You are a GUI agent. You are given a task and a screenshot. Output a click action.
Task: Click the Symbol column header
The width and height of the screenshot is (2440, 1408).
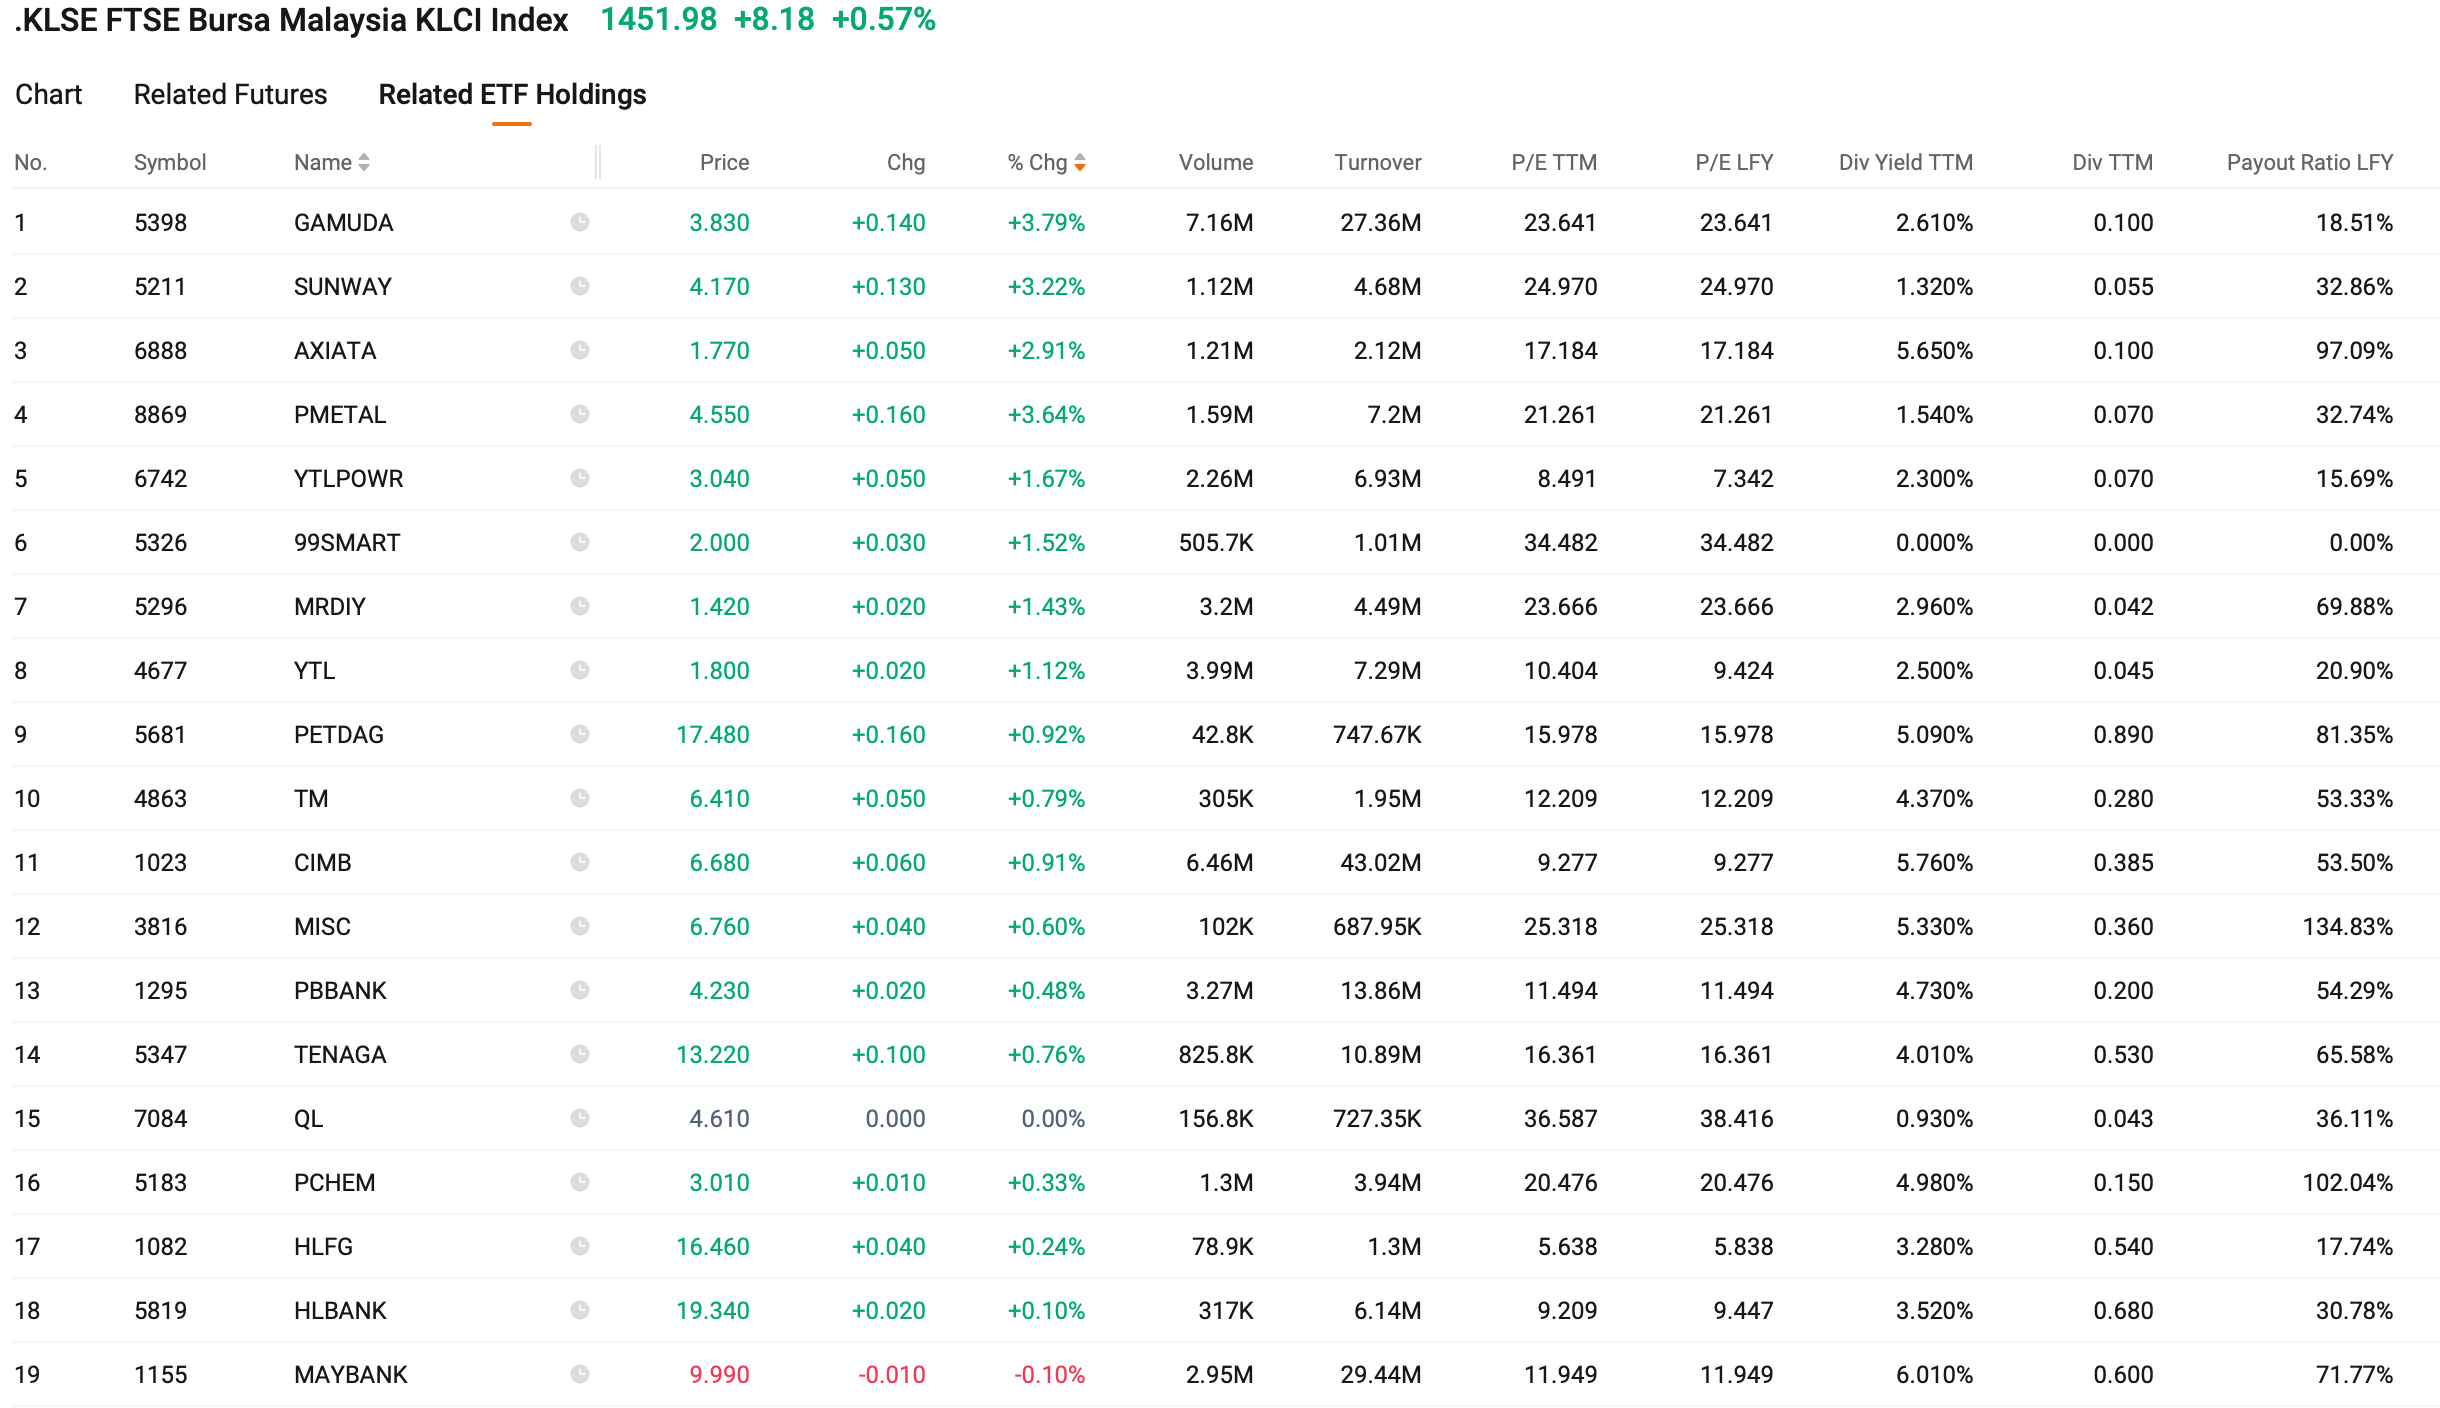170,162
